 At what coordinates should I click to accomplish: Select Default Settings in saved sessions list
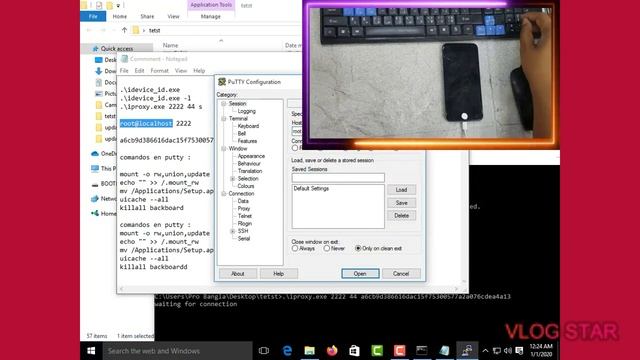(x=311, y=189)
